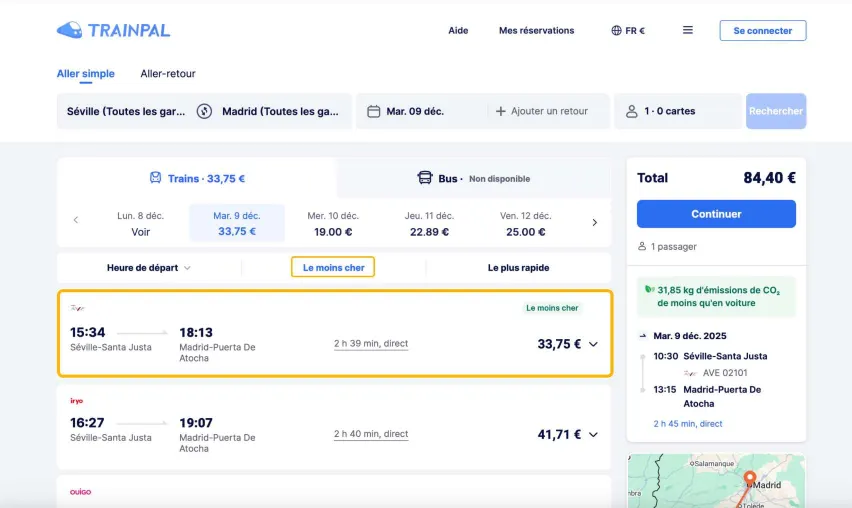Click the person icon beside 1 passager
Image resolution: width=852 pixels, height=508 pixels.
coord(642,246)
